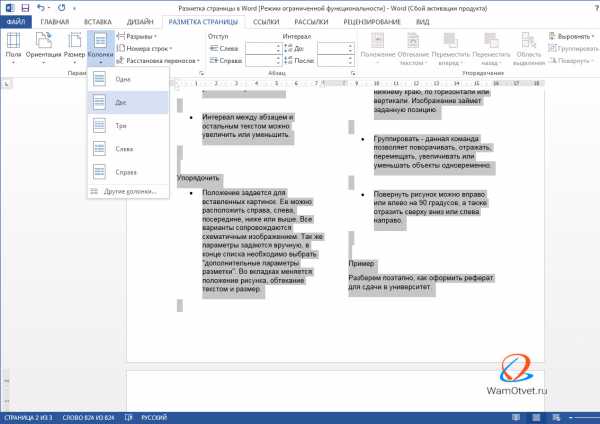Switch to the ССЫЛКИ ribbon tab

266,22
